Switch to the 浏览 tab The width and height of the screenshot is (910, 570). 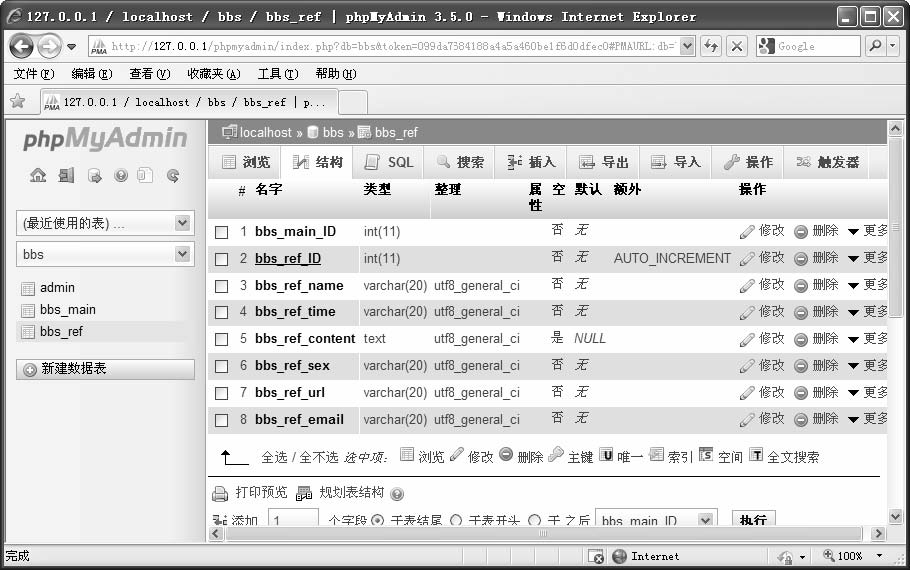tap(246, 163)
